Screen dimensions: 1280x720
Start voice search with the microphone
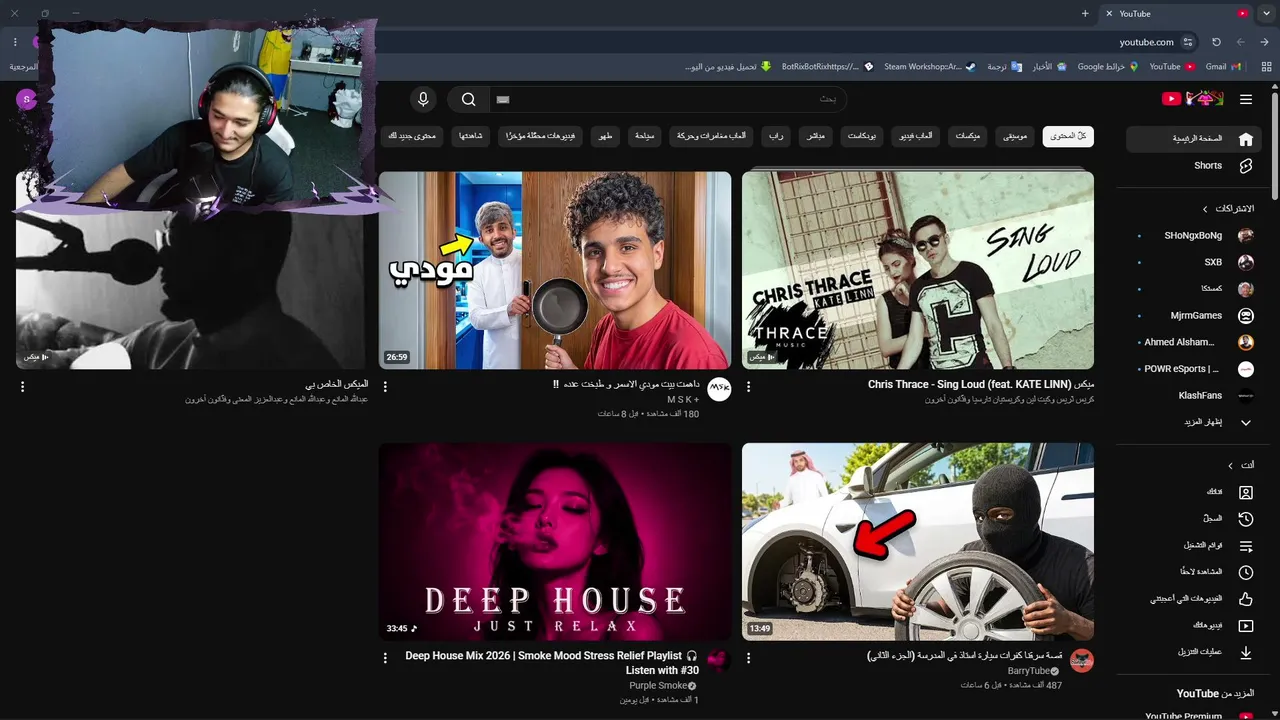pos(423,99)
